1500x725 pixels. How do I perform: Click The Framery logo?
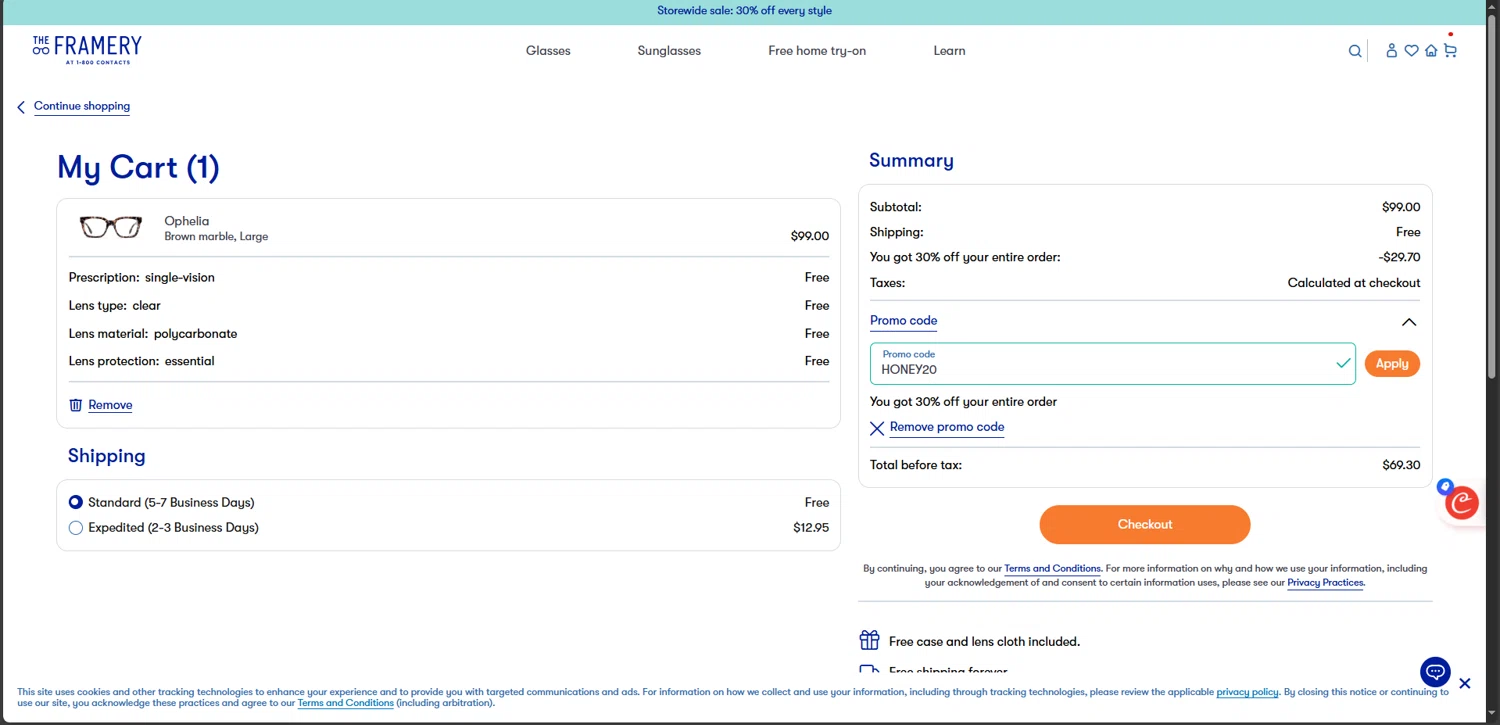coord(87,50)
